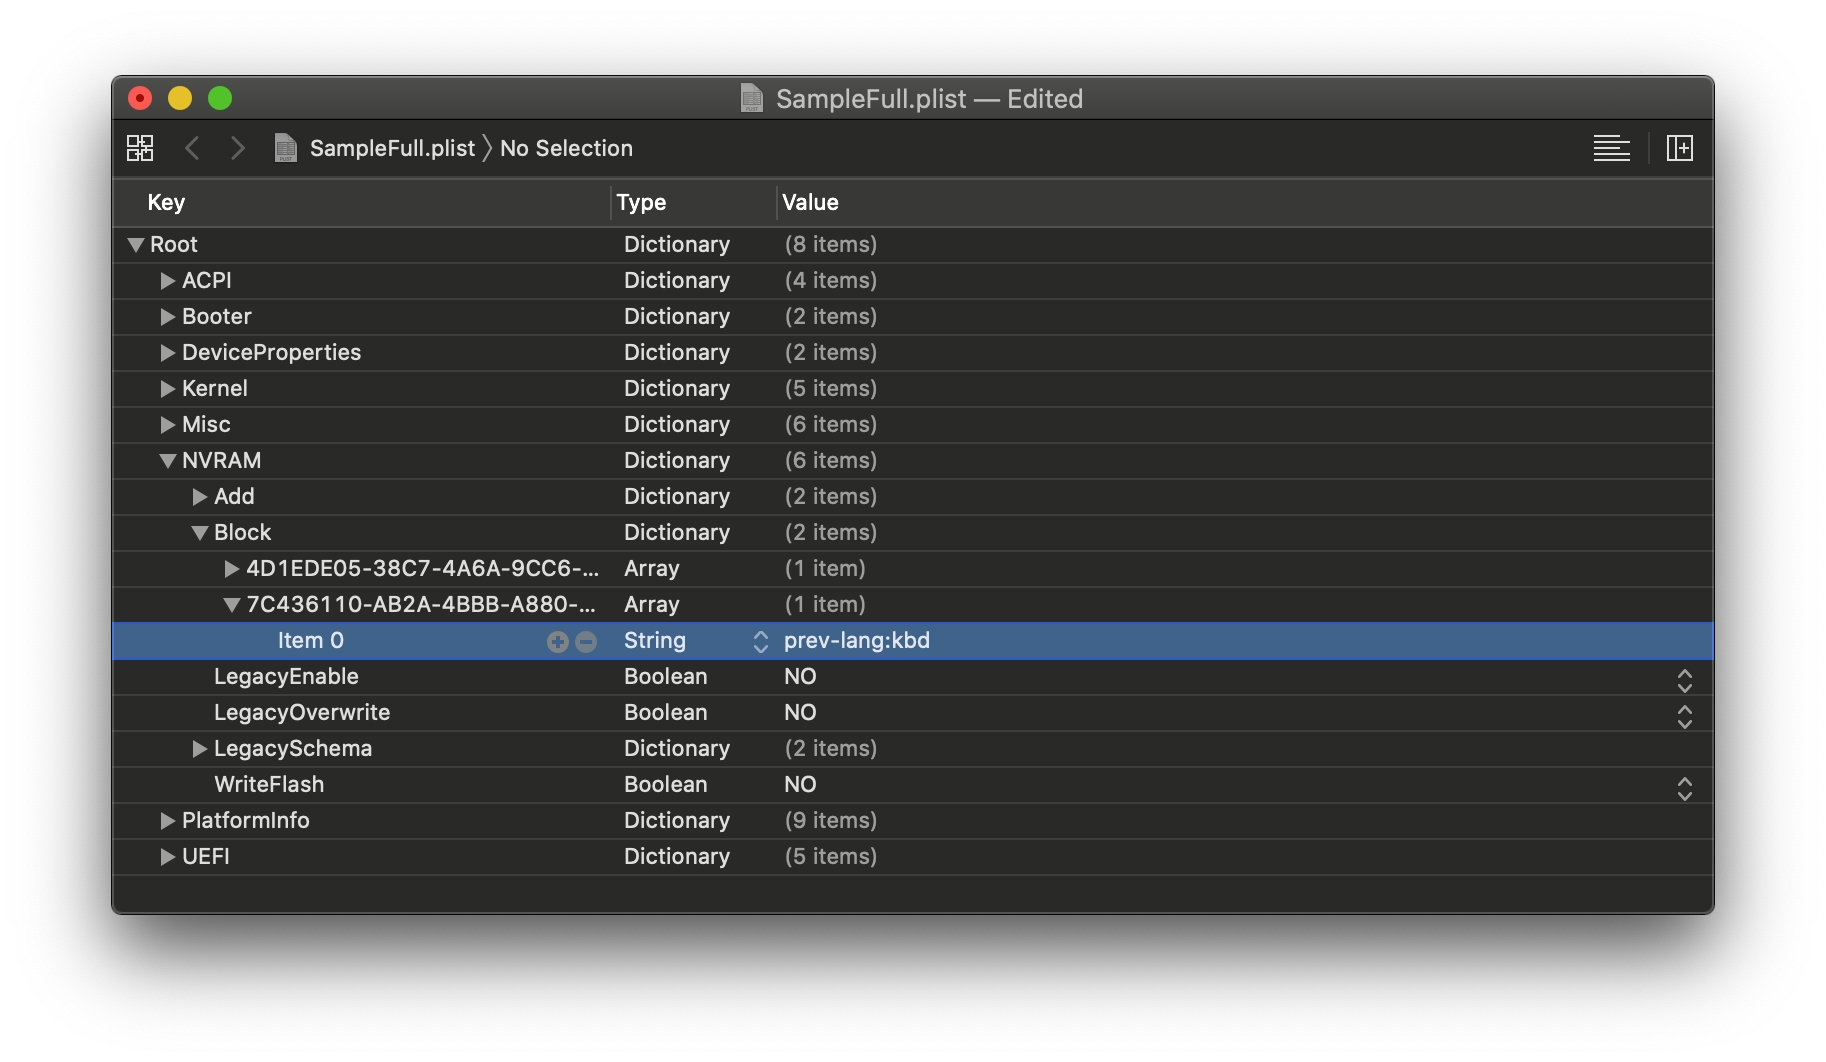Screen dimensions: 1826x1062
Task: Go forward with the right chevron
Action: (237, 148)
